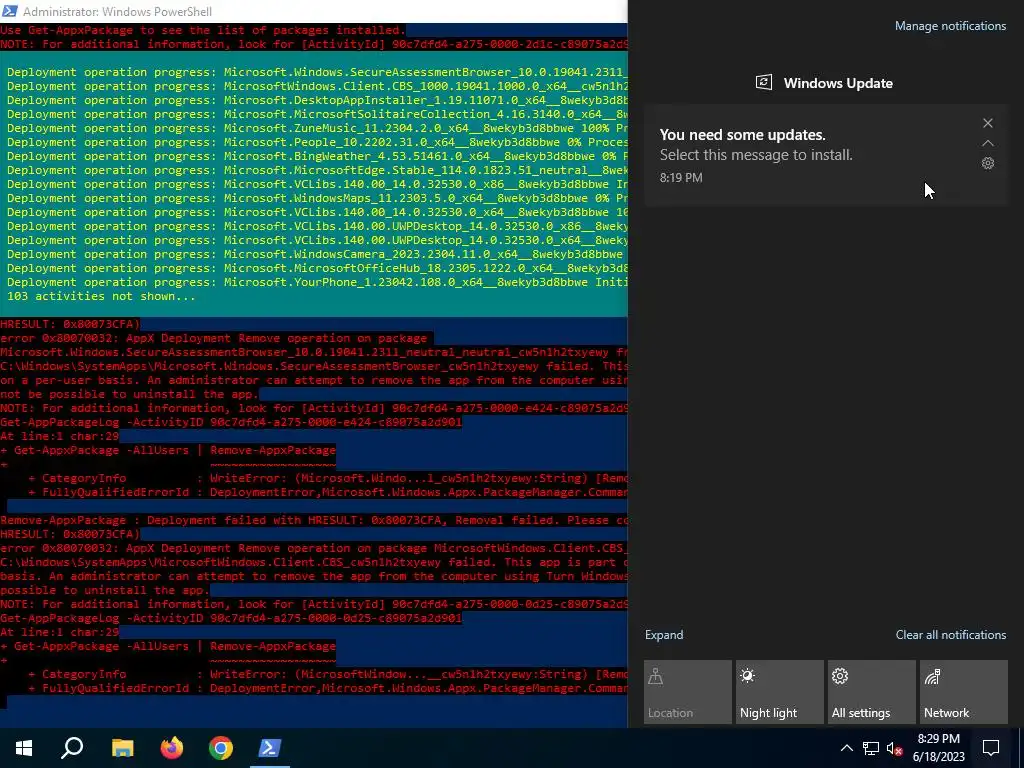The image size is (1024, 768).
Task: Dismiss the Windows Update notification
Action: (987, 123)
